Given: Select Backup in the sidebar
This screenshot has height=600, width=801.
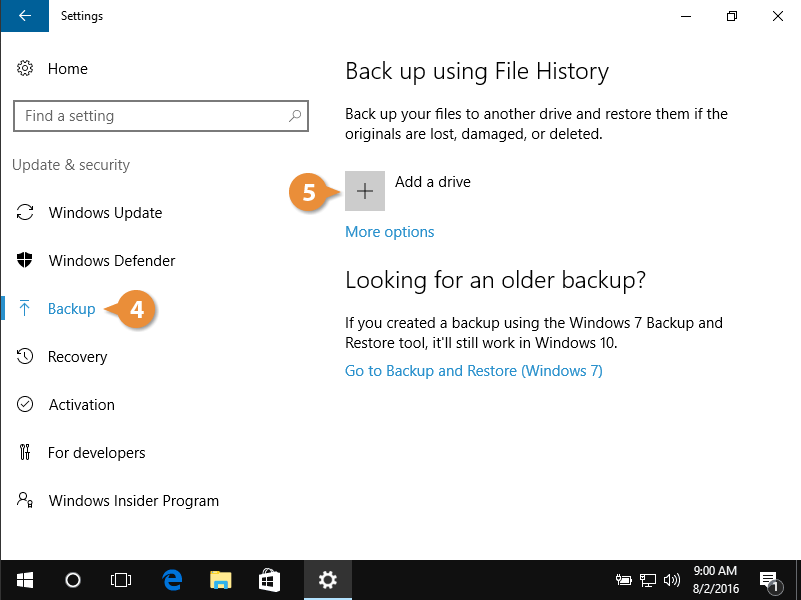Looking at the screenshot, I should point(72,308).
